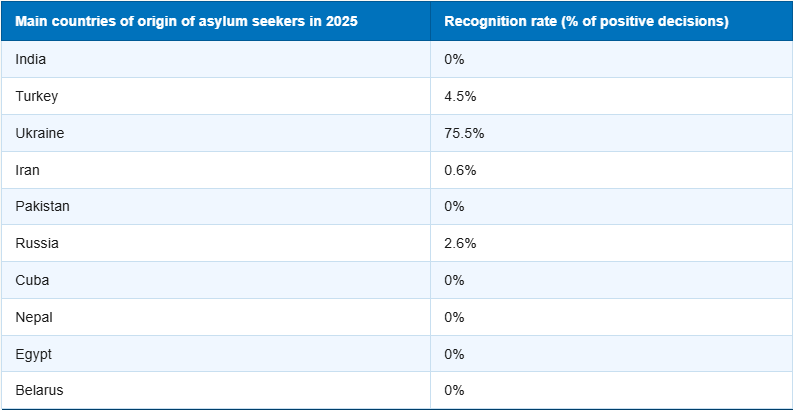Click Russia's 2.6% recognition rate
Screen dimensions: 793x410
pyautogui.click(x=460, y=243)
